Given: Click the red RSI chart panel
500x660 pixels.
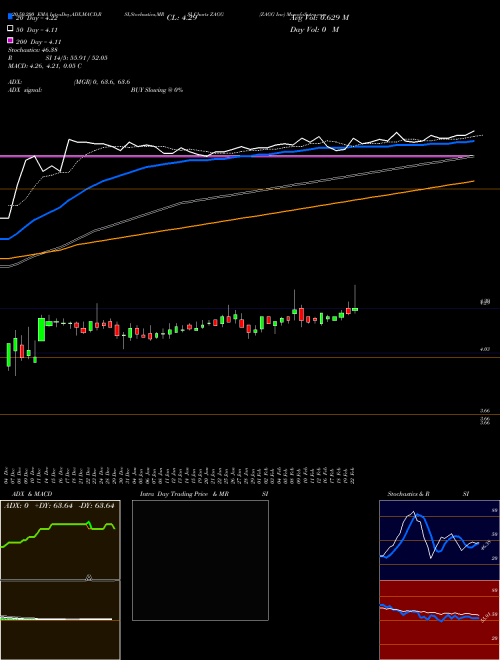Looking at the screenshot, I should tap(439, 620).
